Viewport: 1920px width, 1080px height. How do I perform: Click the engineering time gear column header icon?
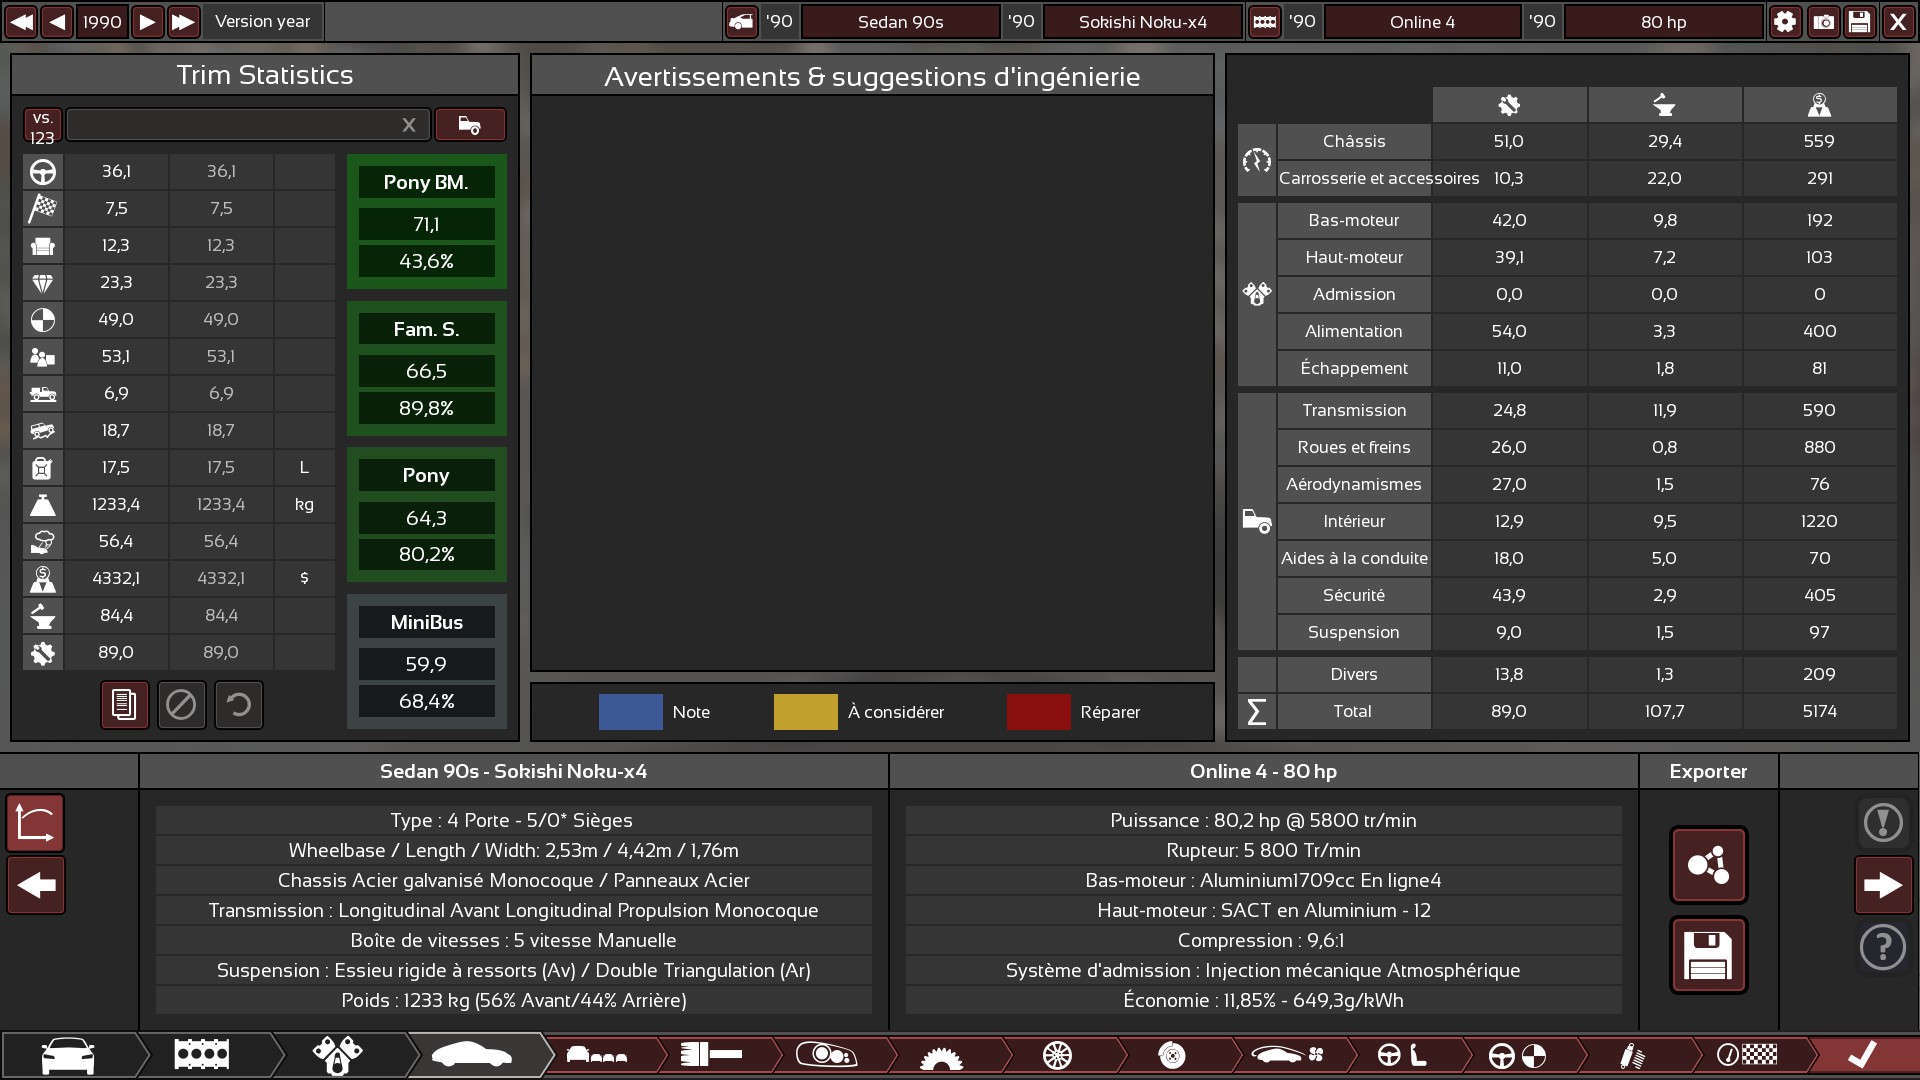[1509, 105]
